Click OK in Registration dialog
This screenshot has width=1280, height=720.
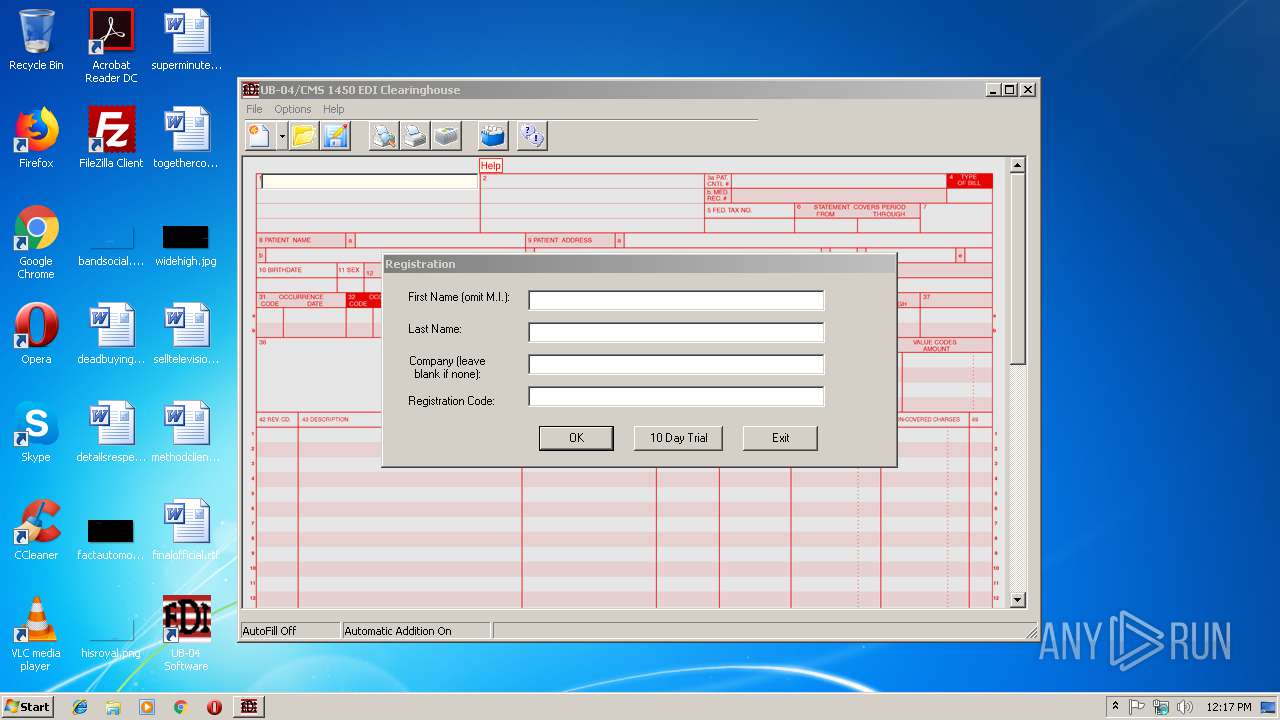coord(576,438)
